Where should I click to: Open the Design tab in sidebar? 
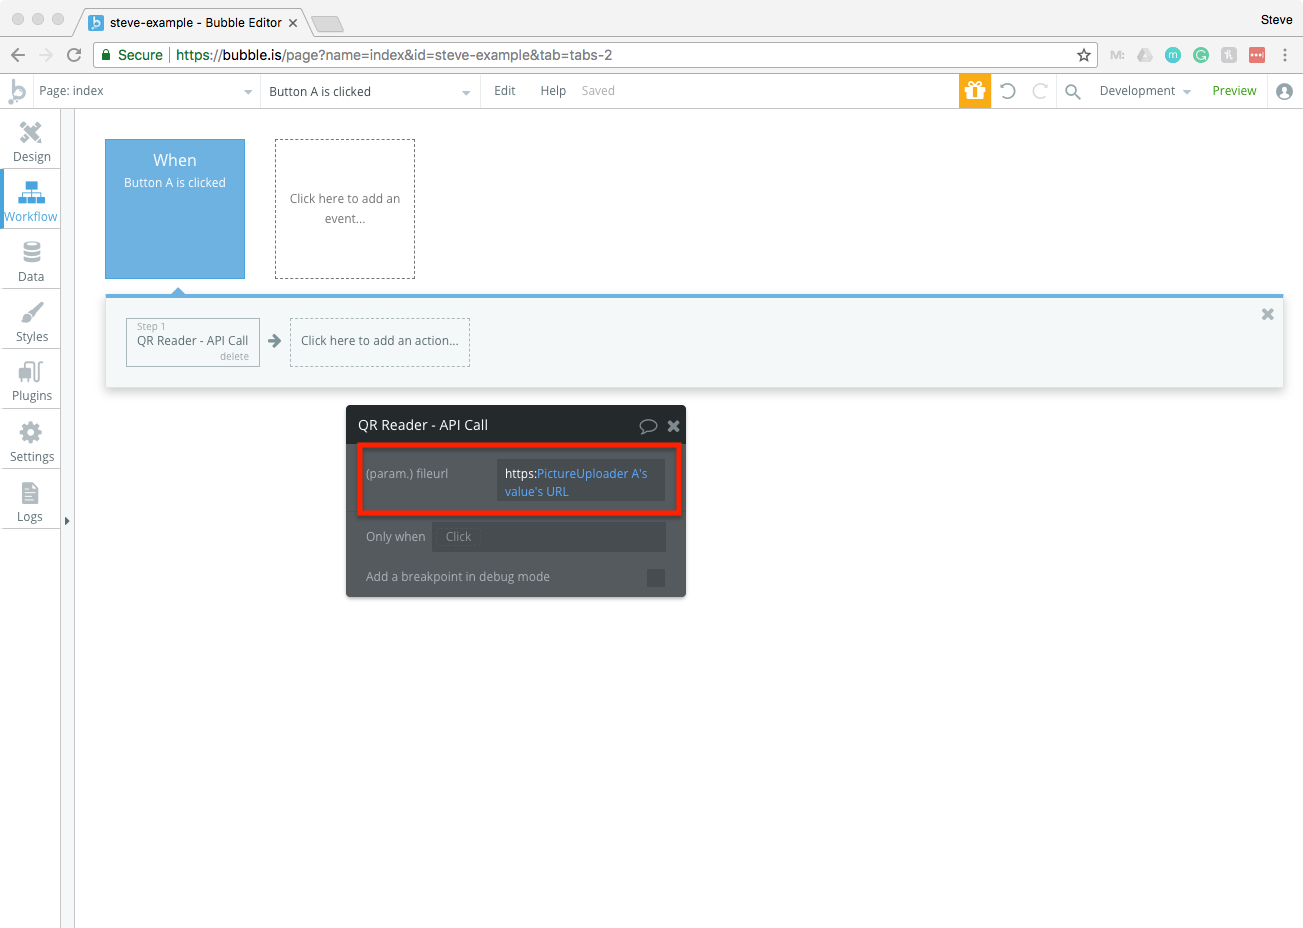(x=31, y=141)
